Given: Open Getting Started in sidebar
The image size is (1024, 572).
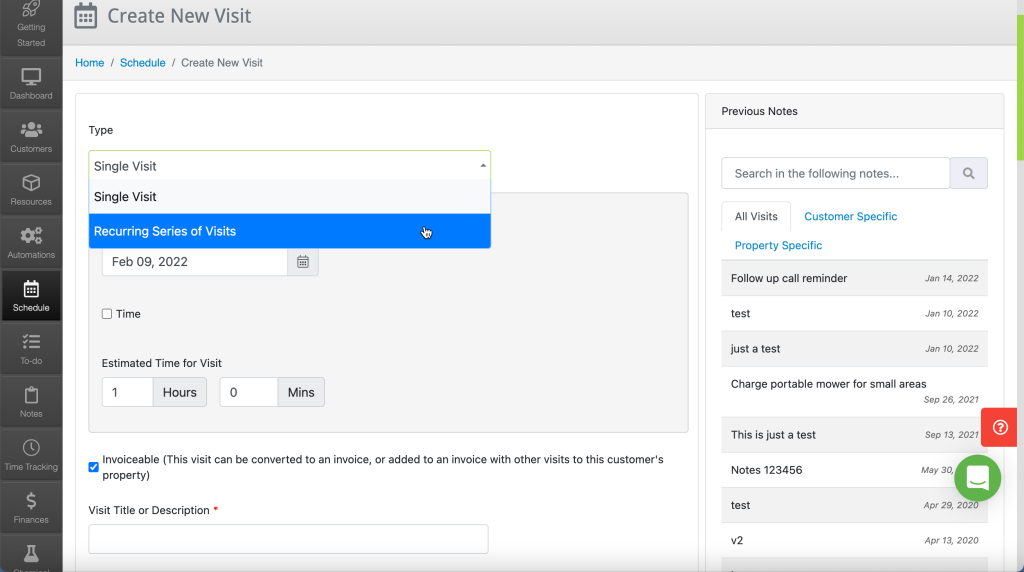Looking at the screenshot, I should (31, 26).
